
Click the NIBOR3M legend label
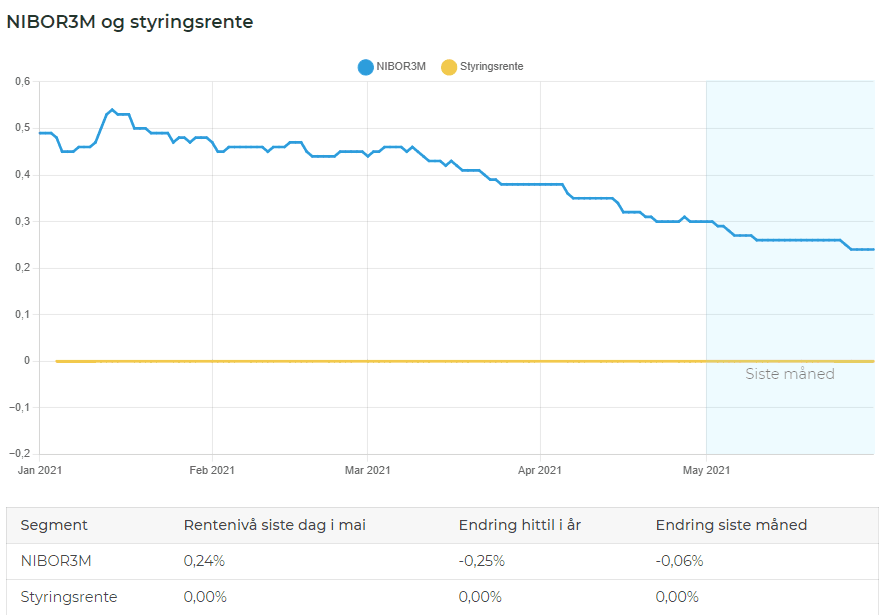point(401,66)
